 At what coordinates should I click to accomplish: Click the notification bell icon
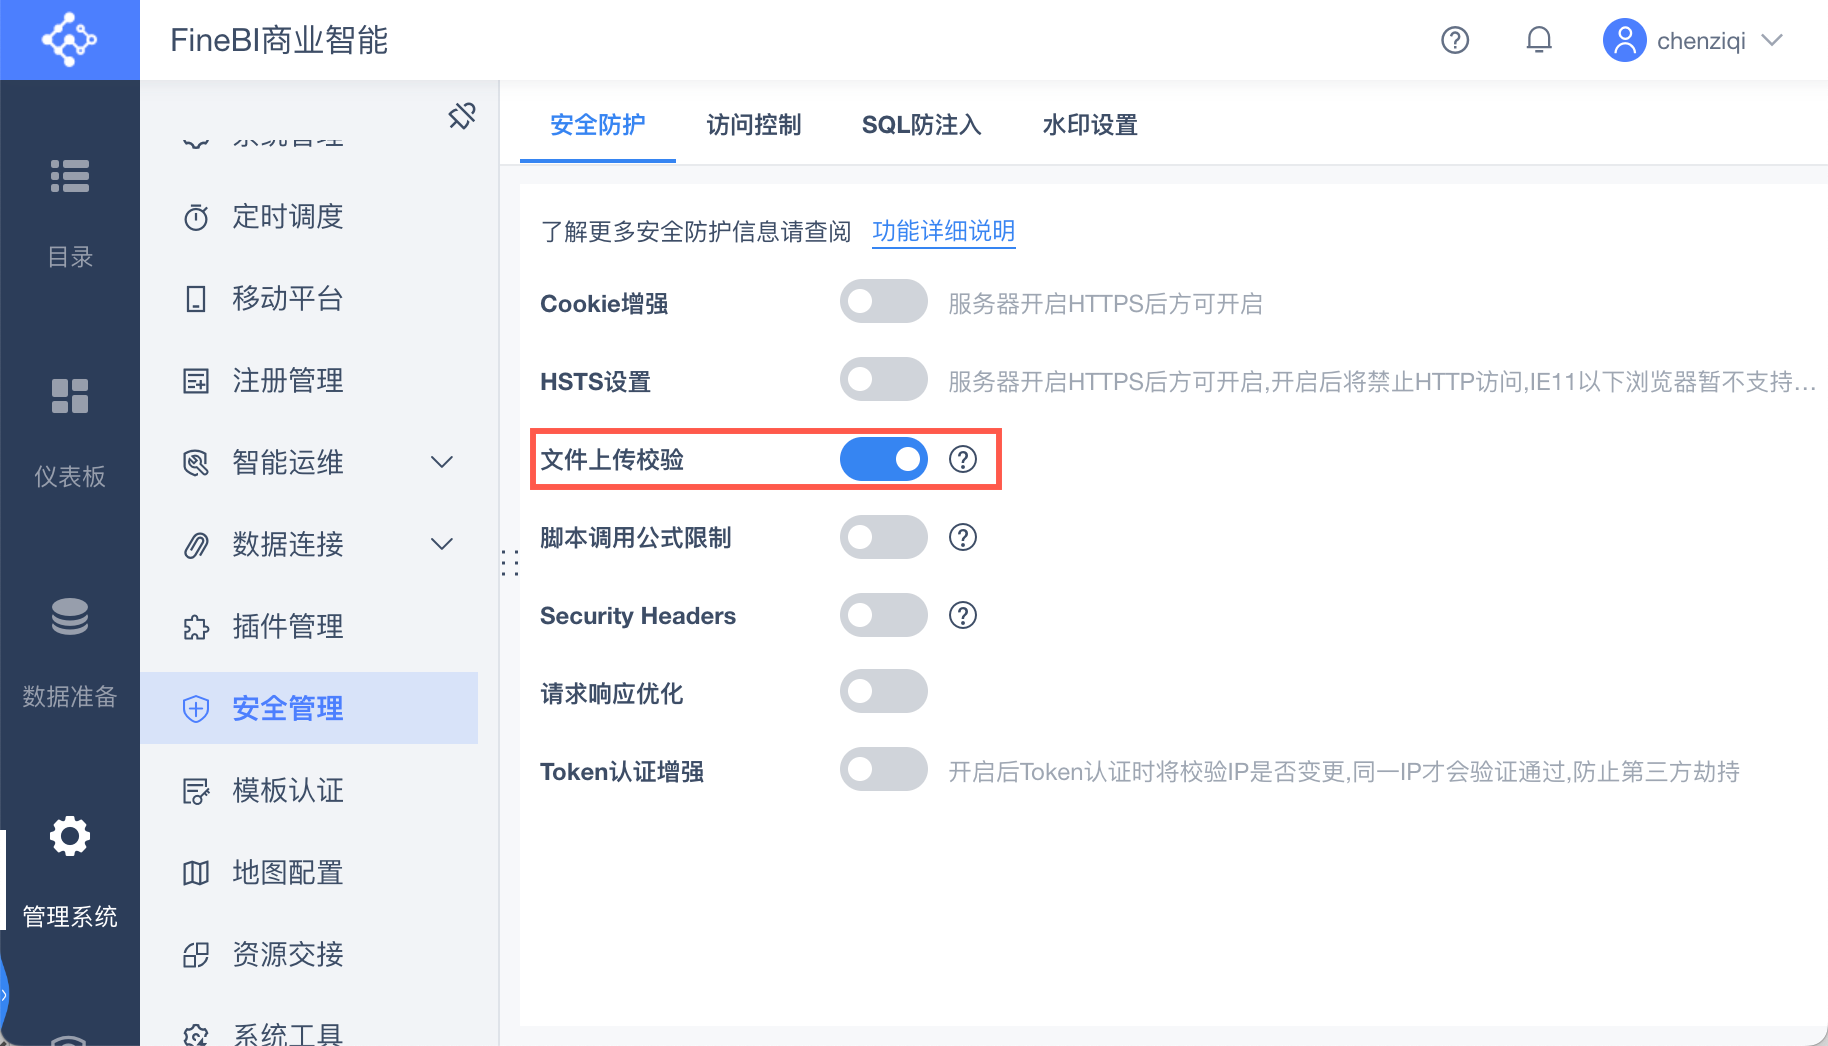point(1539,40)
